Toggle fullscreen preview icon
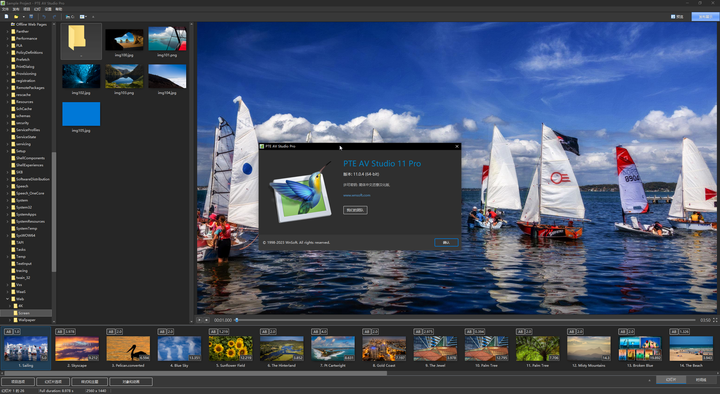 [714, 320]
